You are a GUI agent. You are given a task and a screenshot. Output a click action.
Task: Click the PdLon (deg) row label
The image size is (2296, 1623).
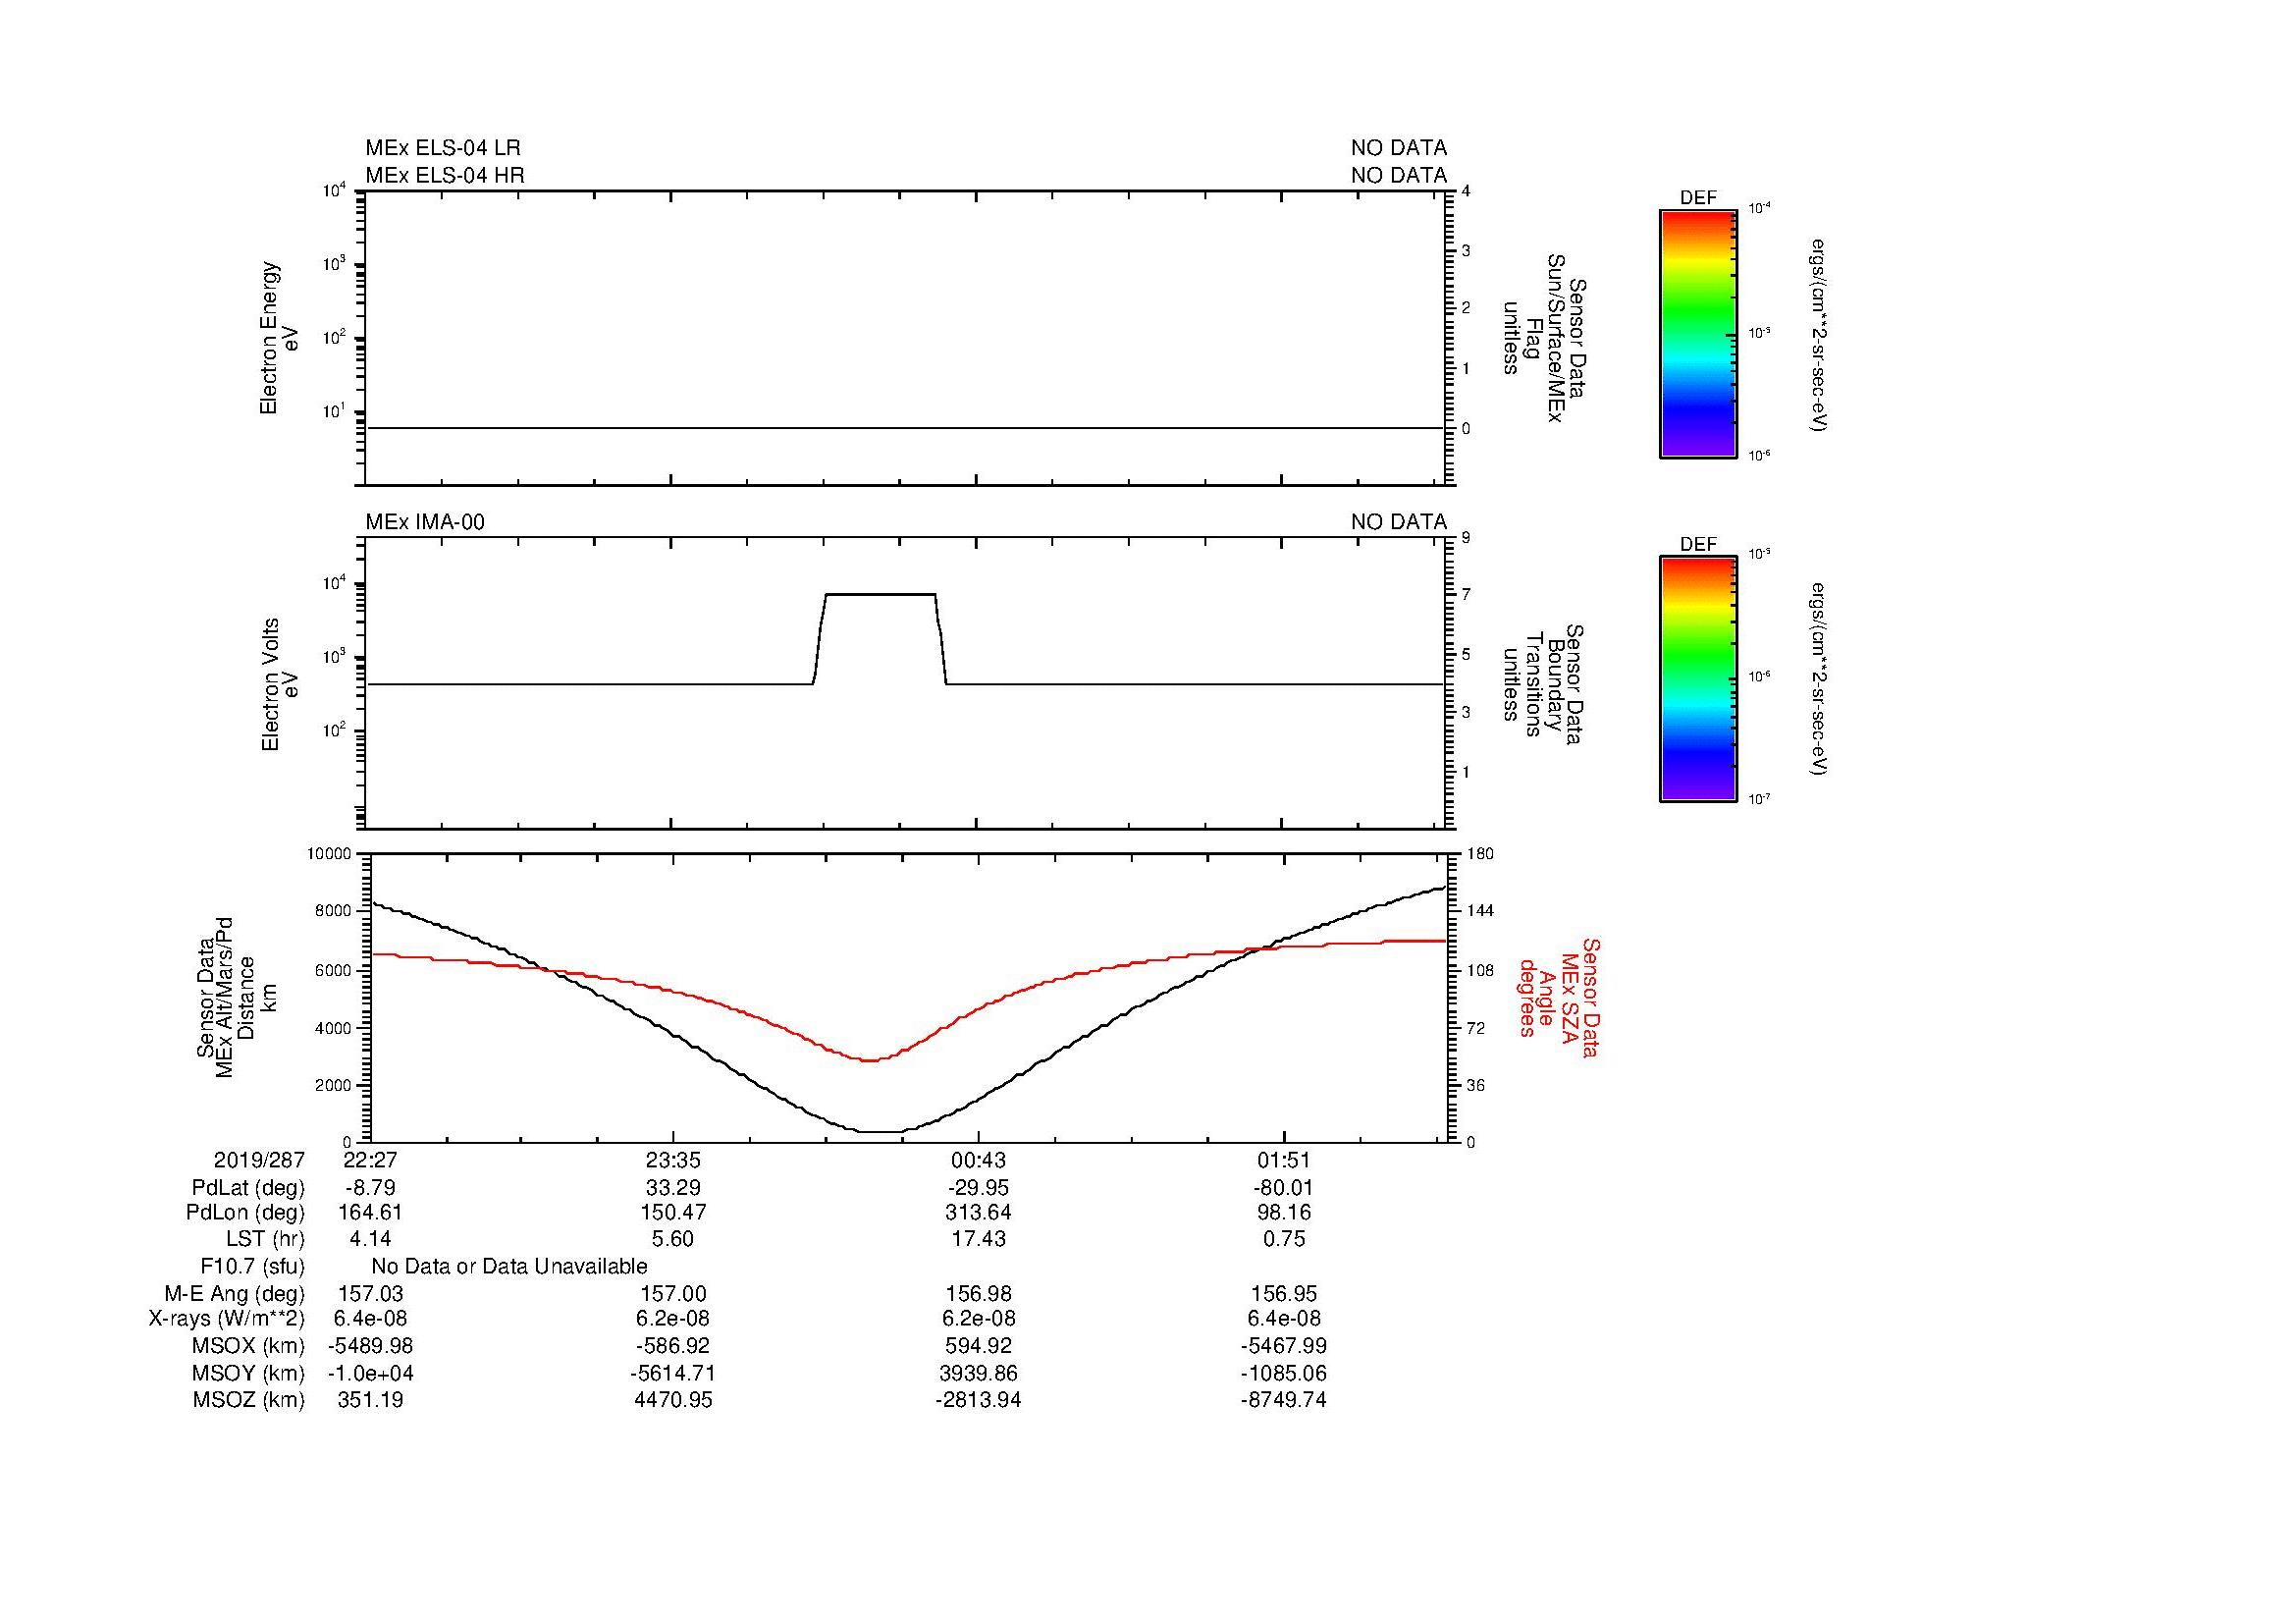point(245,1213)
